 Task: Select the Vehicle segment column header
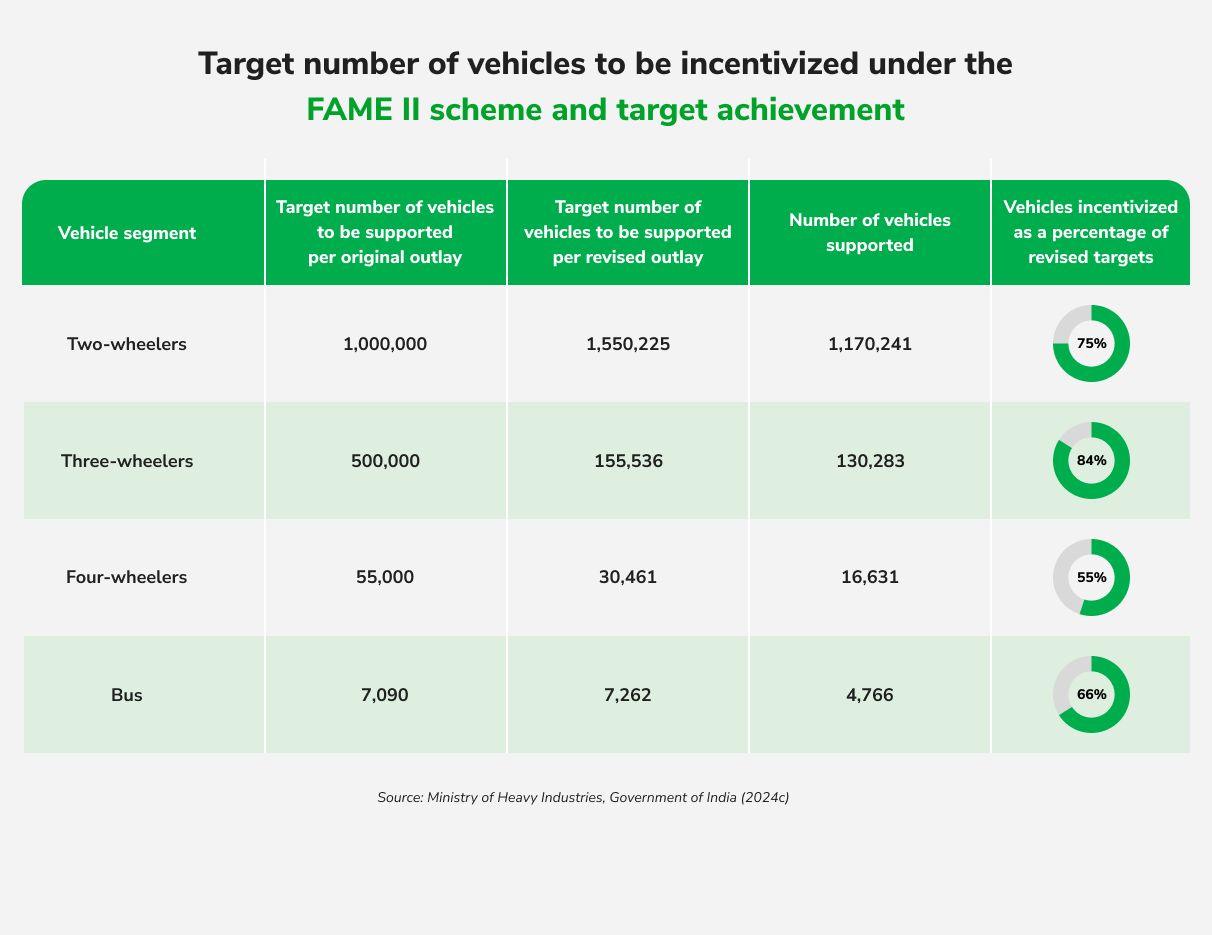[127, 233]
